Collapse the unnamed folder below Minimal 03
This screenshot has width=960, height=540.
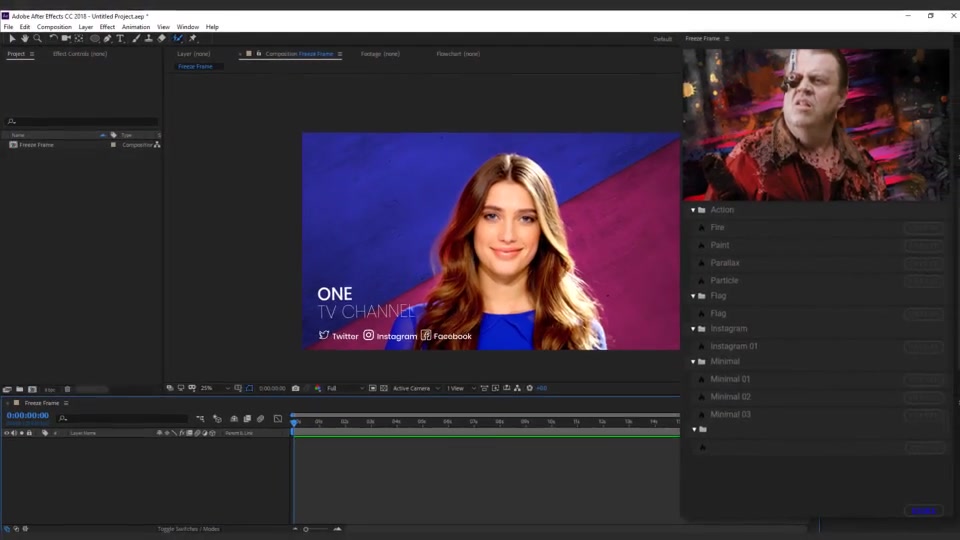[694, 429]
